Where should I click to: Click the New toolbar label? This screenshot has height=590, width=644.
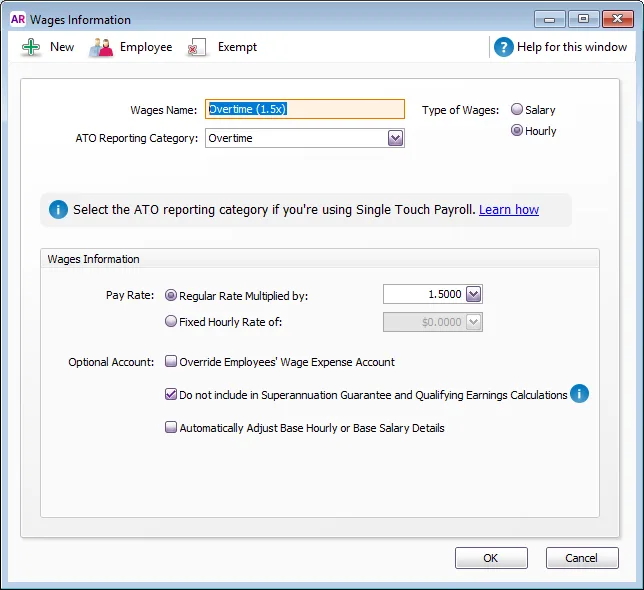62,47
